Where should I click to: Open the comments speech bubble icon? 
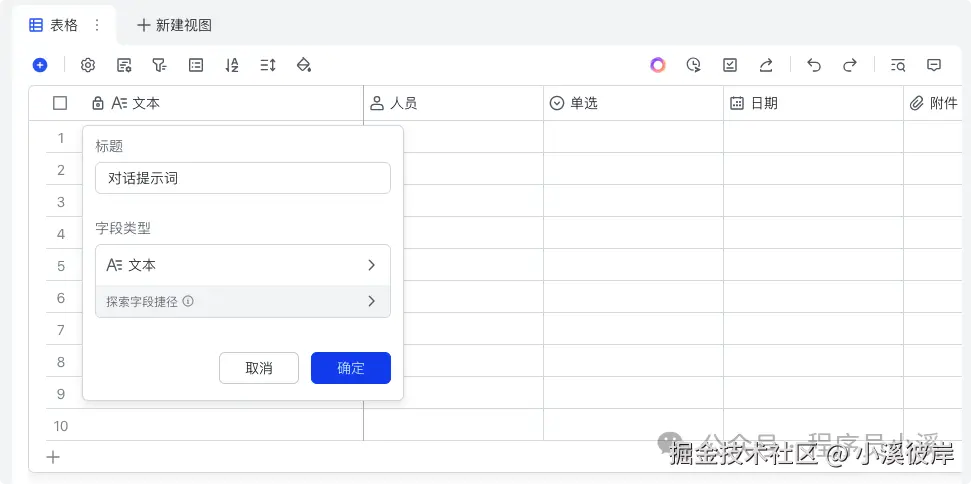tap(934, 65)
